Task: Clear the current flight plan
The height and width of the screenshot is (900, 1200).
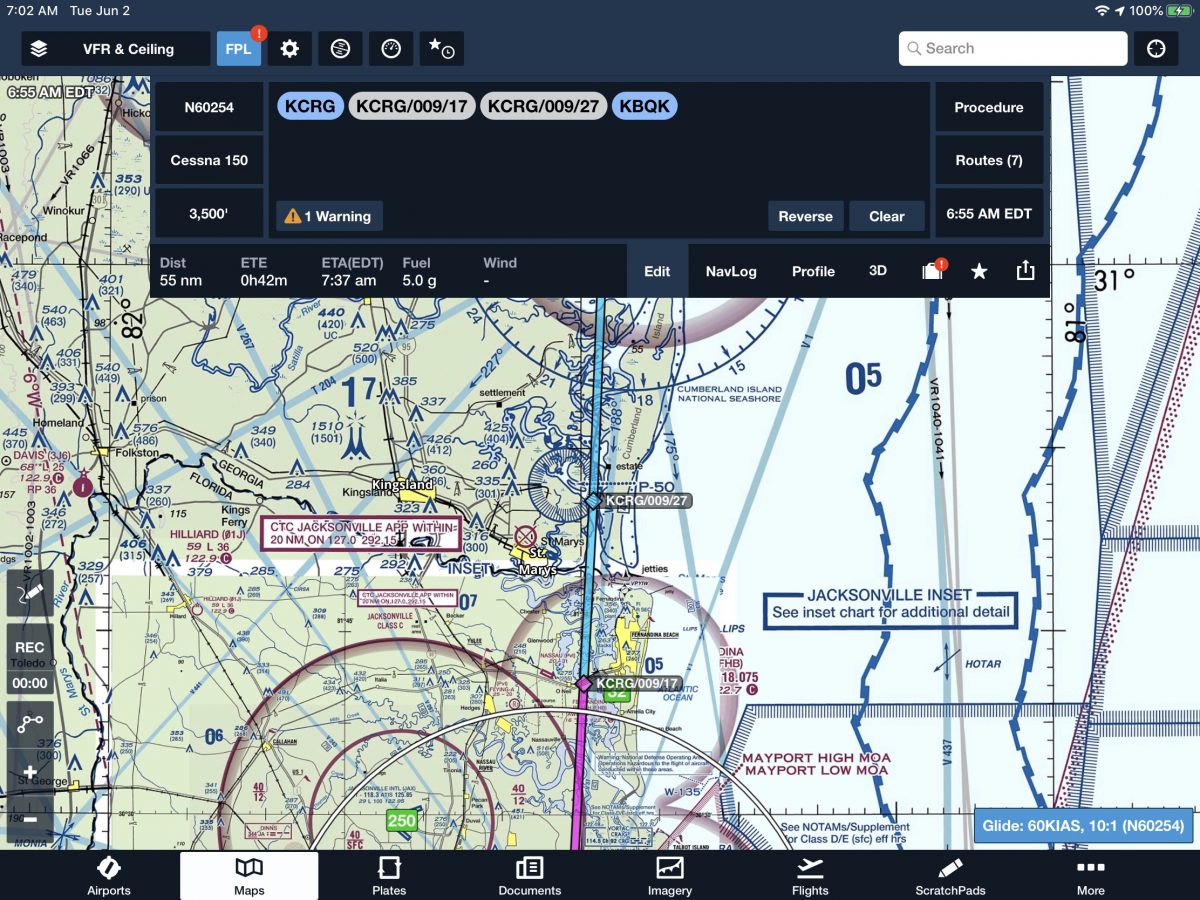Action: (887, 216)
